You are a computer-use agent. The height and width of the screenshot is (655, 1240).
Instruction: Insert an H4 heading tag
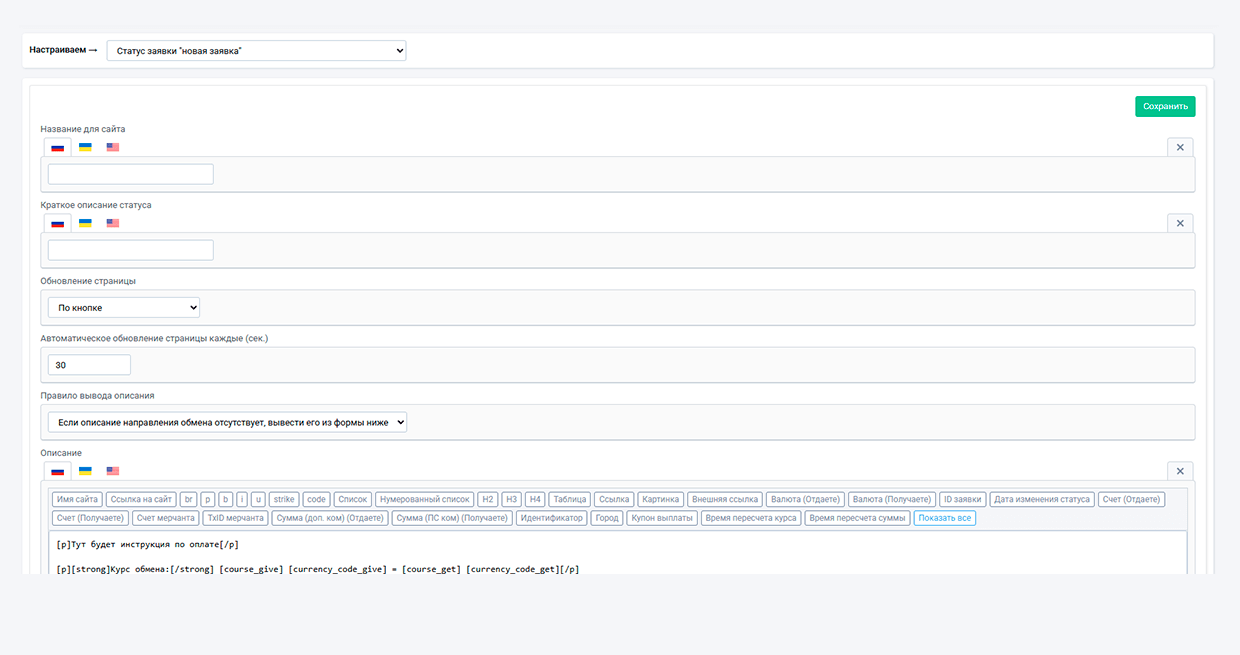tap(535, 499)
